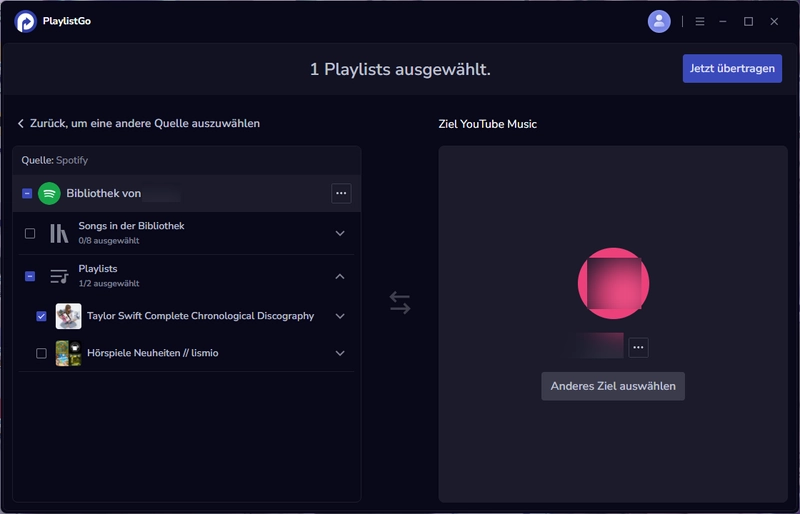Toggle the Bibliothek von checkbox
Viewport: 800px width, 514px height.
pyautogui.click(x=27, y=193)
